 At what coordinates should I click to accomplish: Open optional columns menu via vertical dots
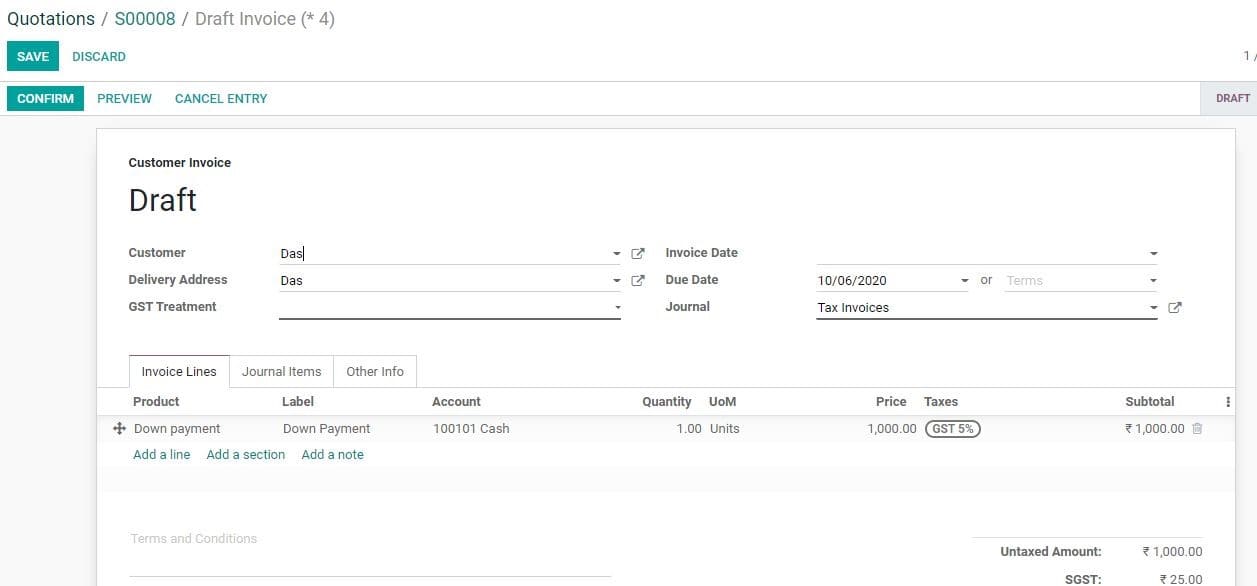pos(1227,401)
